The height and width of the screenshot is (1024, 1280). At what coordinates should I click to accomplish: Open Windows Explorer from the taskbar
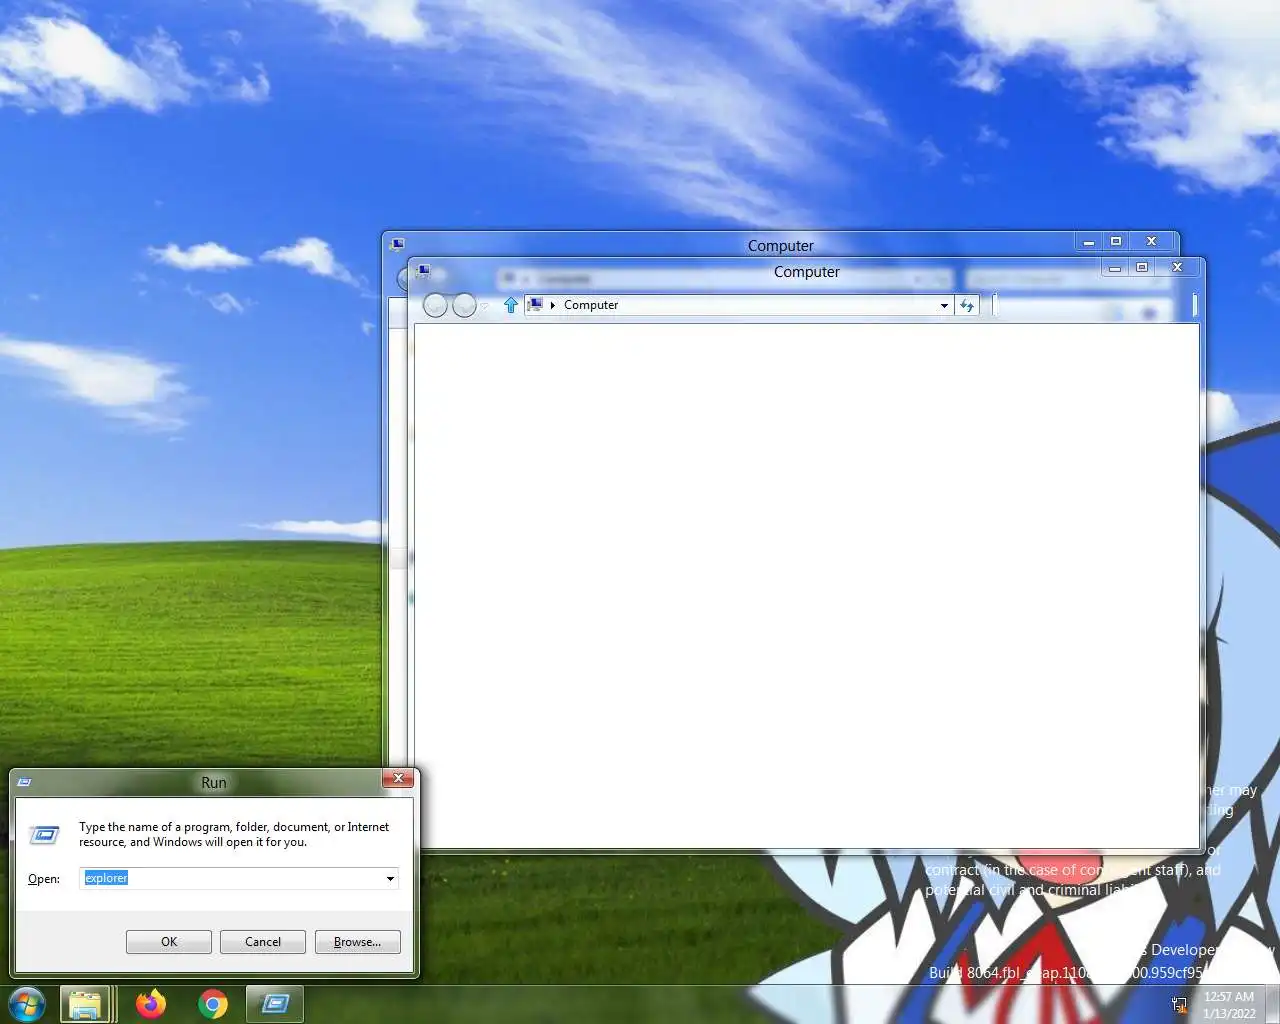pos(86,1004)
